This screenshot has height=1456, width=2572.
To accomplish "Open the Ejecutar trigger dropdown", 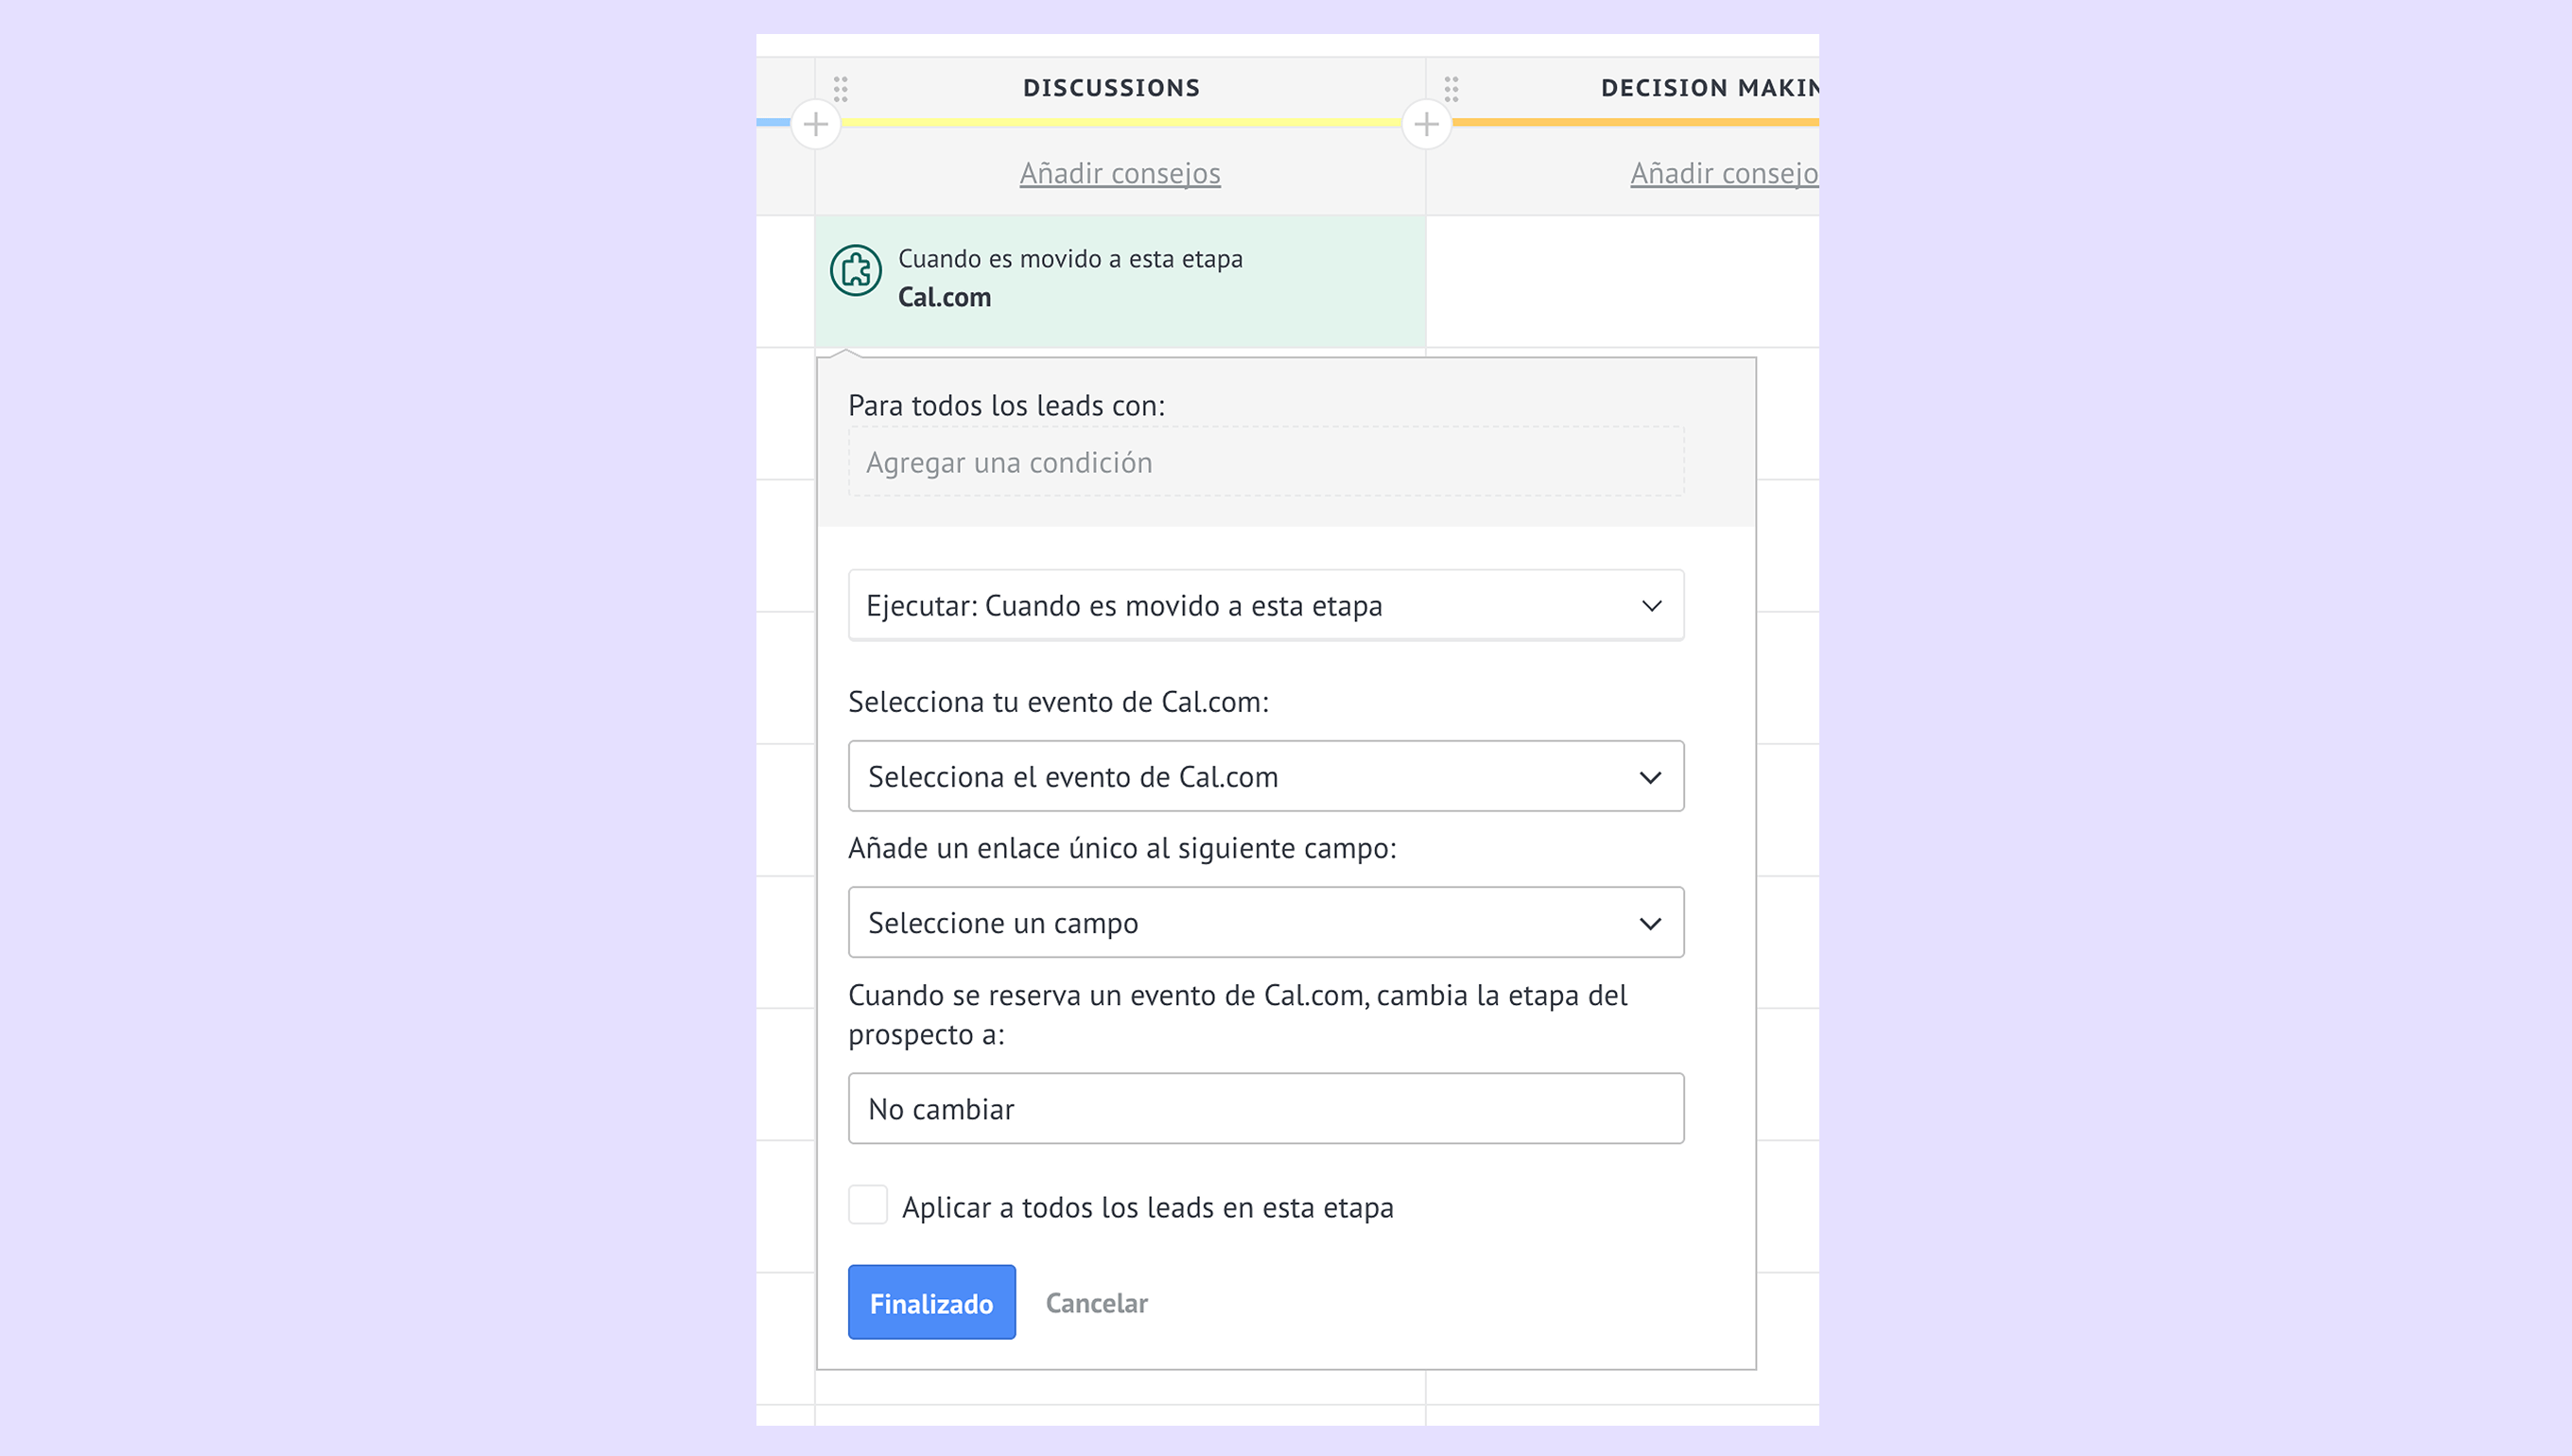I will click(x=1264, y=606).
